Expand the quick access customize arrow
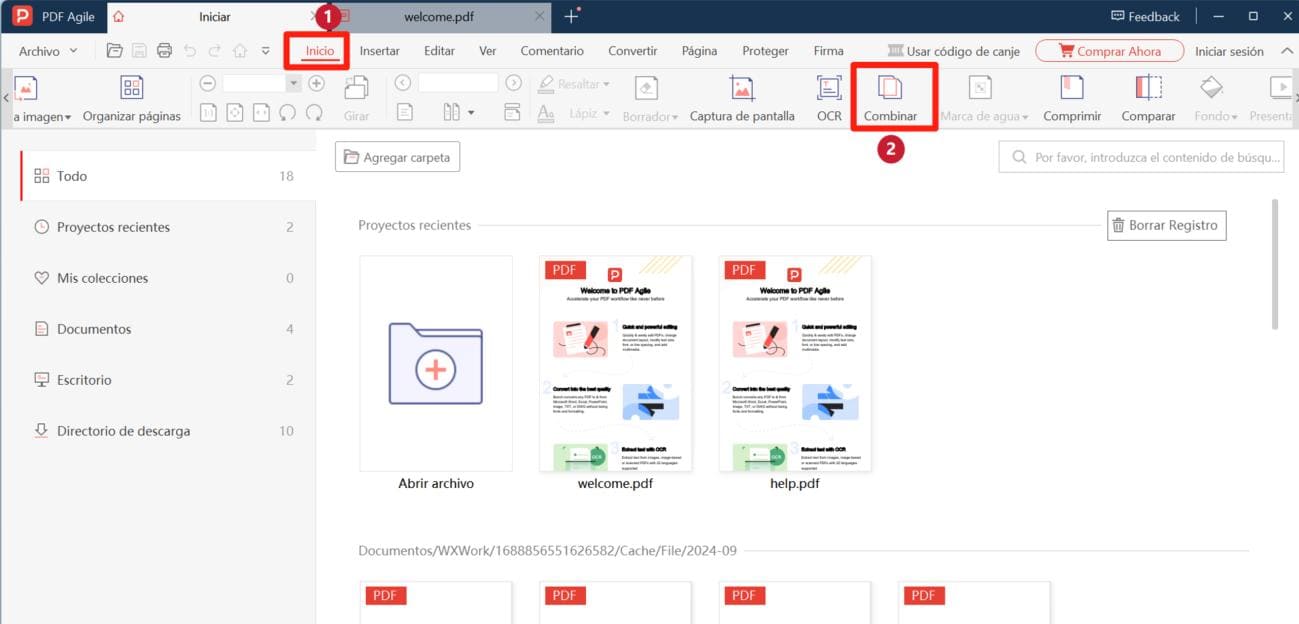Image resolution: width=1299 pixels, height=624 pixels. coord(265,51)
